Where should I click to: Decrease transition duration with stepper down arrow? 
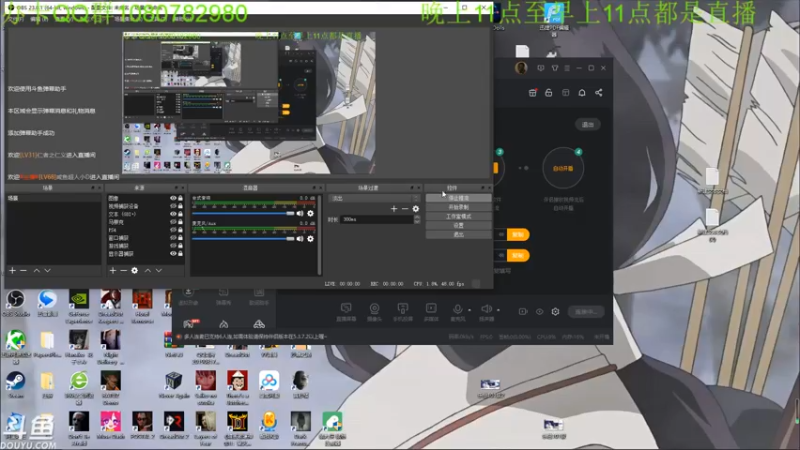[x=417, y=221]
